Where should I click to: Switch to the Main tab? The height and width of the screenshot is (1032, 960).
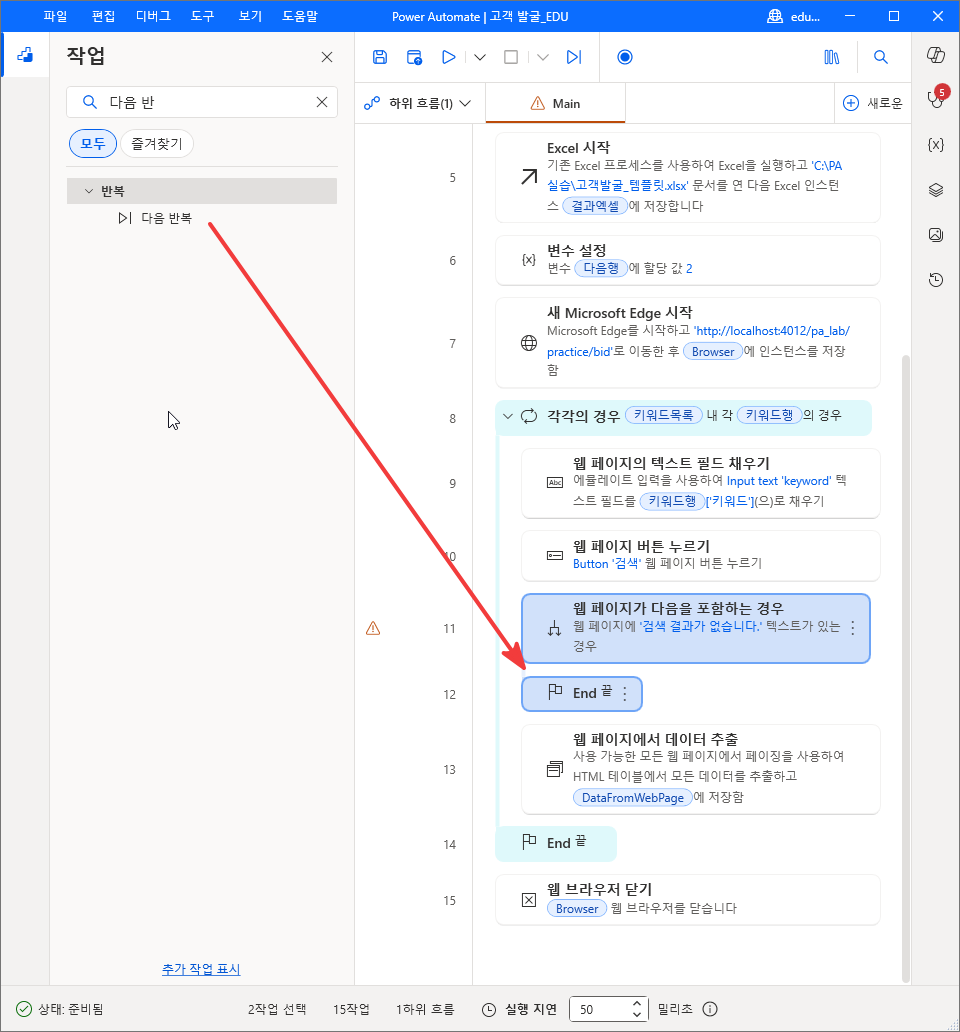tap(555, 103)
